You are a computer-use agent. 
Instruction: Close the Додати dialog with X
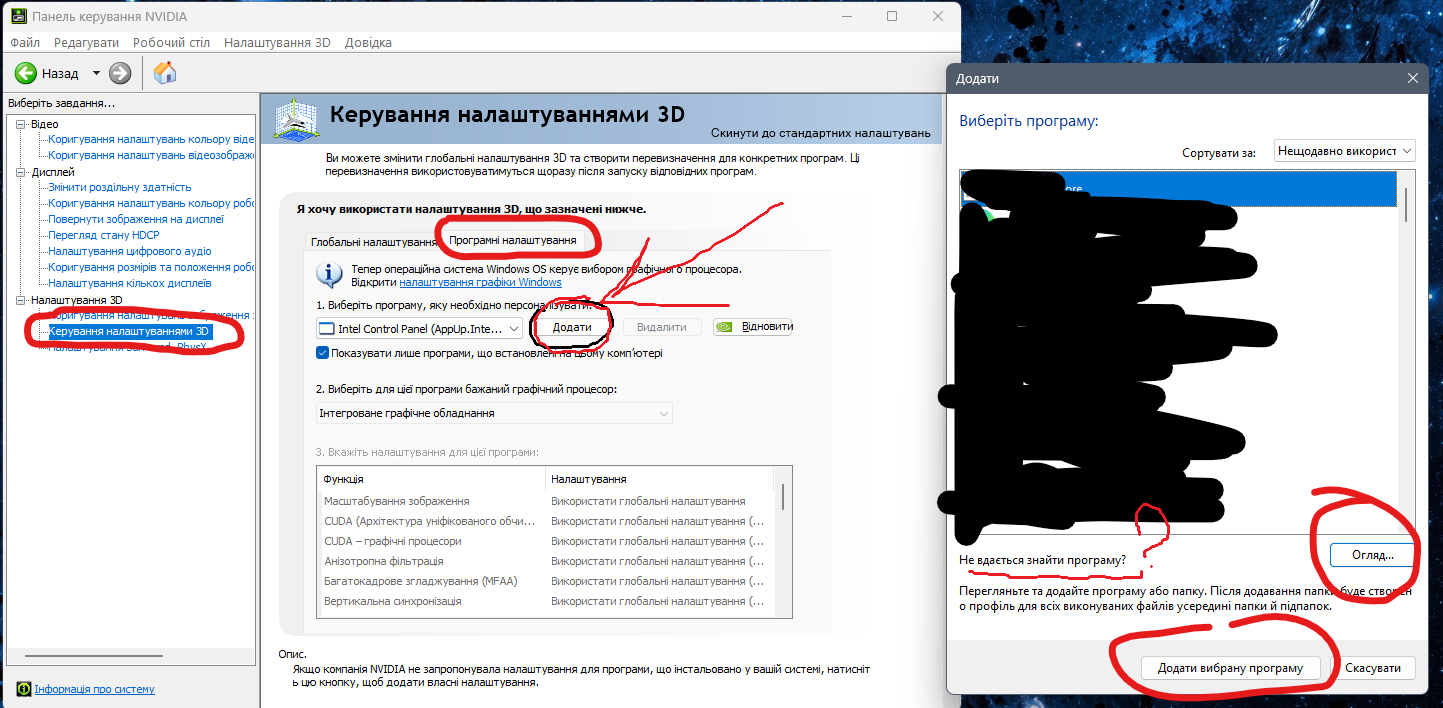(1412, 78)
